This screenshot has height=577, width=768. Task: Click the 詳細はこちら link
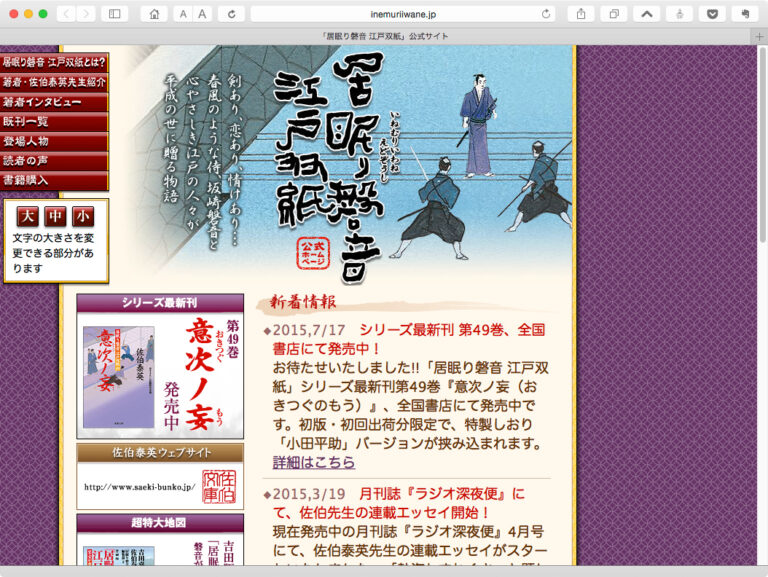314,462
